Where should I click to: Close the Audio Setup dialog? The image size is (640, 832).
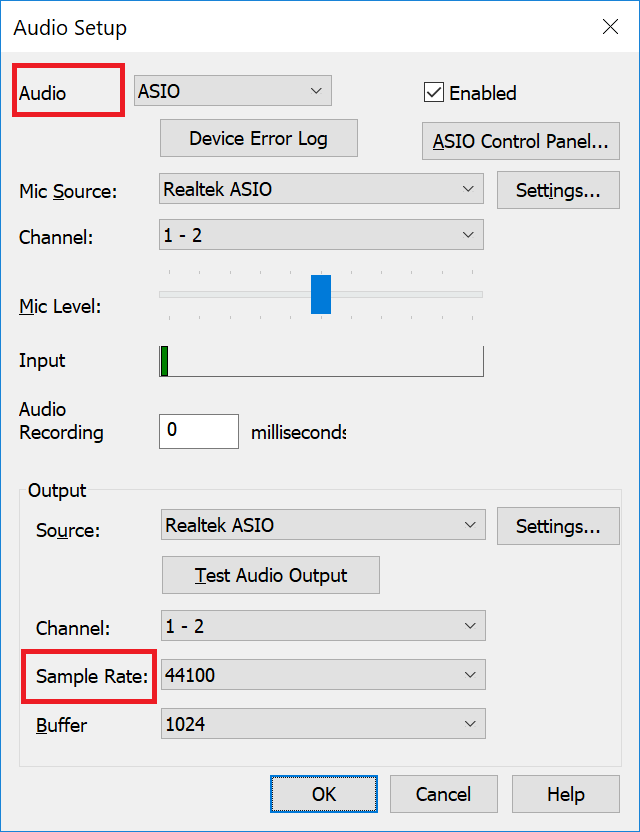[x=610, y=27]
